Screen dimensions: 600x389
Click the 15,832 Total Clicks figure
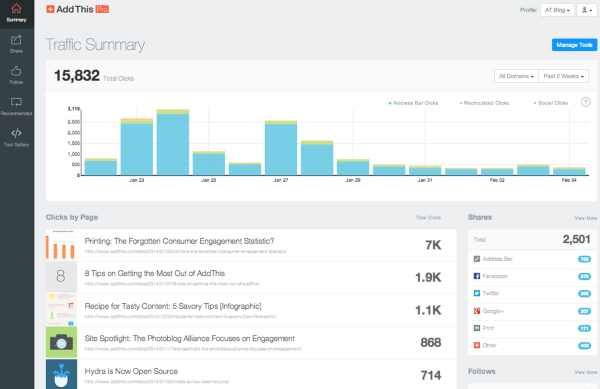(77, 75)
